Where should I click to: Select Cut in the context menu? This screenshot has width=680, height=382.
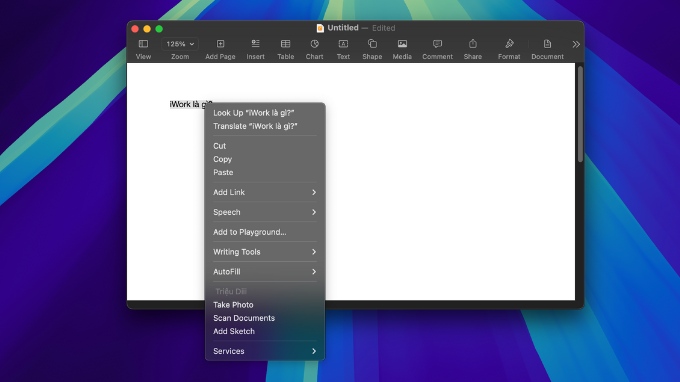(x=265, y=146)
